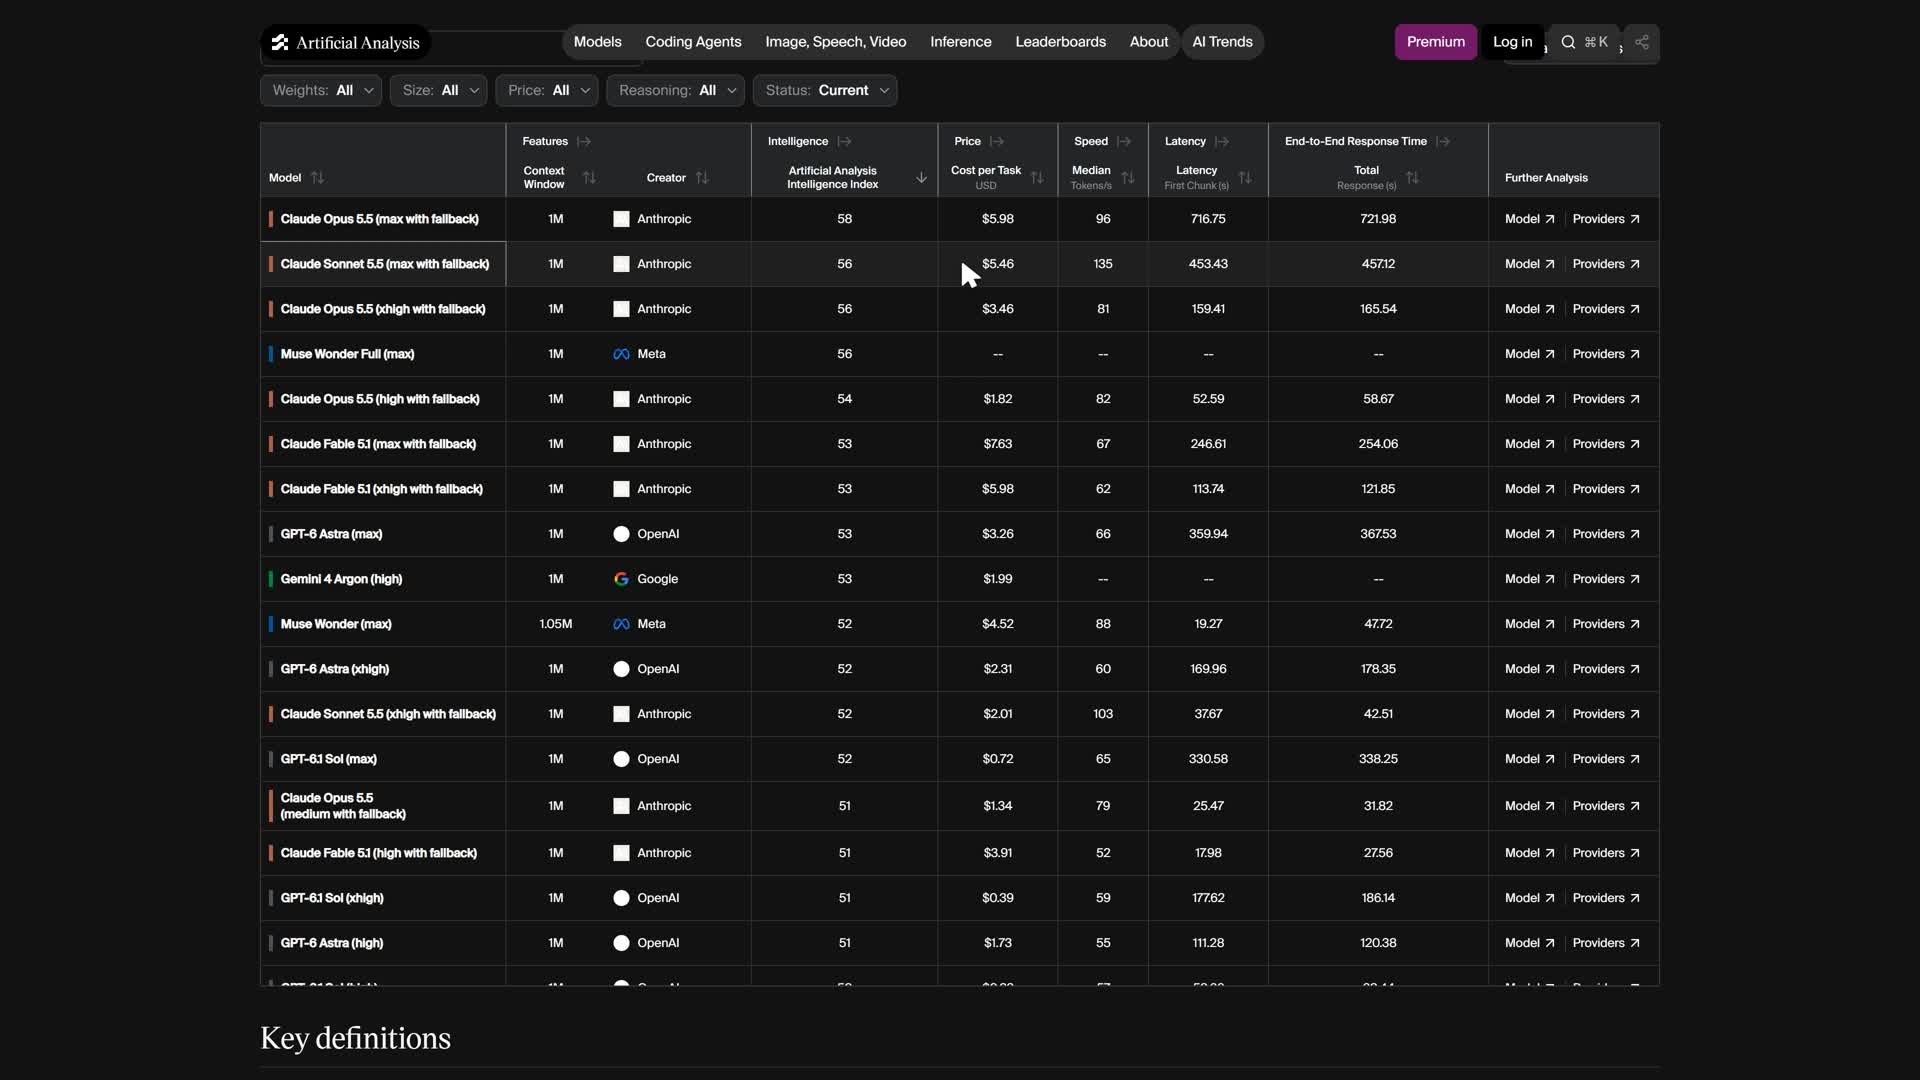Click the share icon in header
This screenshot has width=1920, height=1080.
click(1642, 42)
